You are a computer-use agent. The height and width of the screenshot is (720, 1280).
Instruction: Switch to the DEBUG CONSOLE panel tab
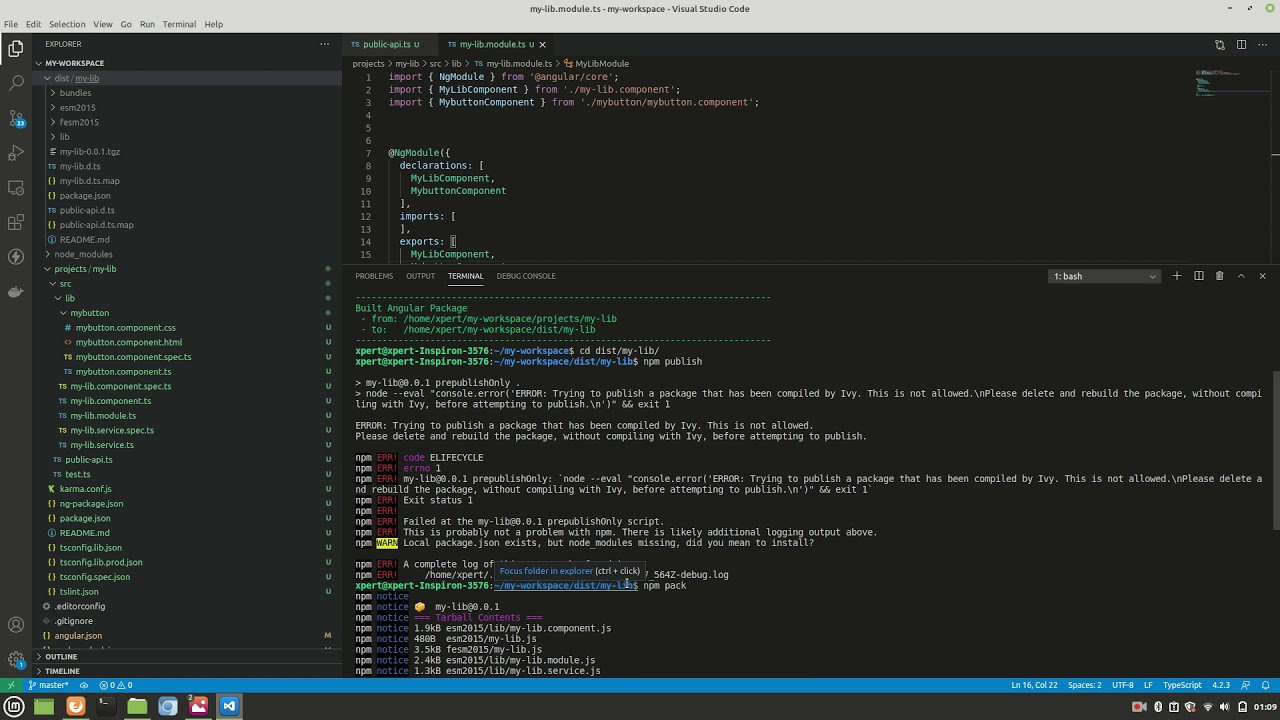[526, 276]
